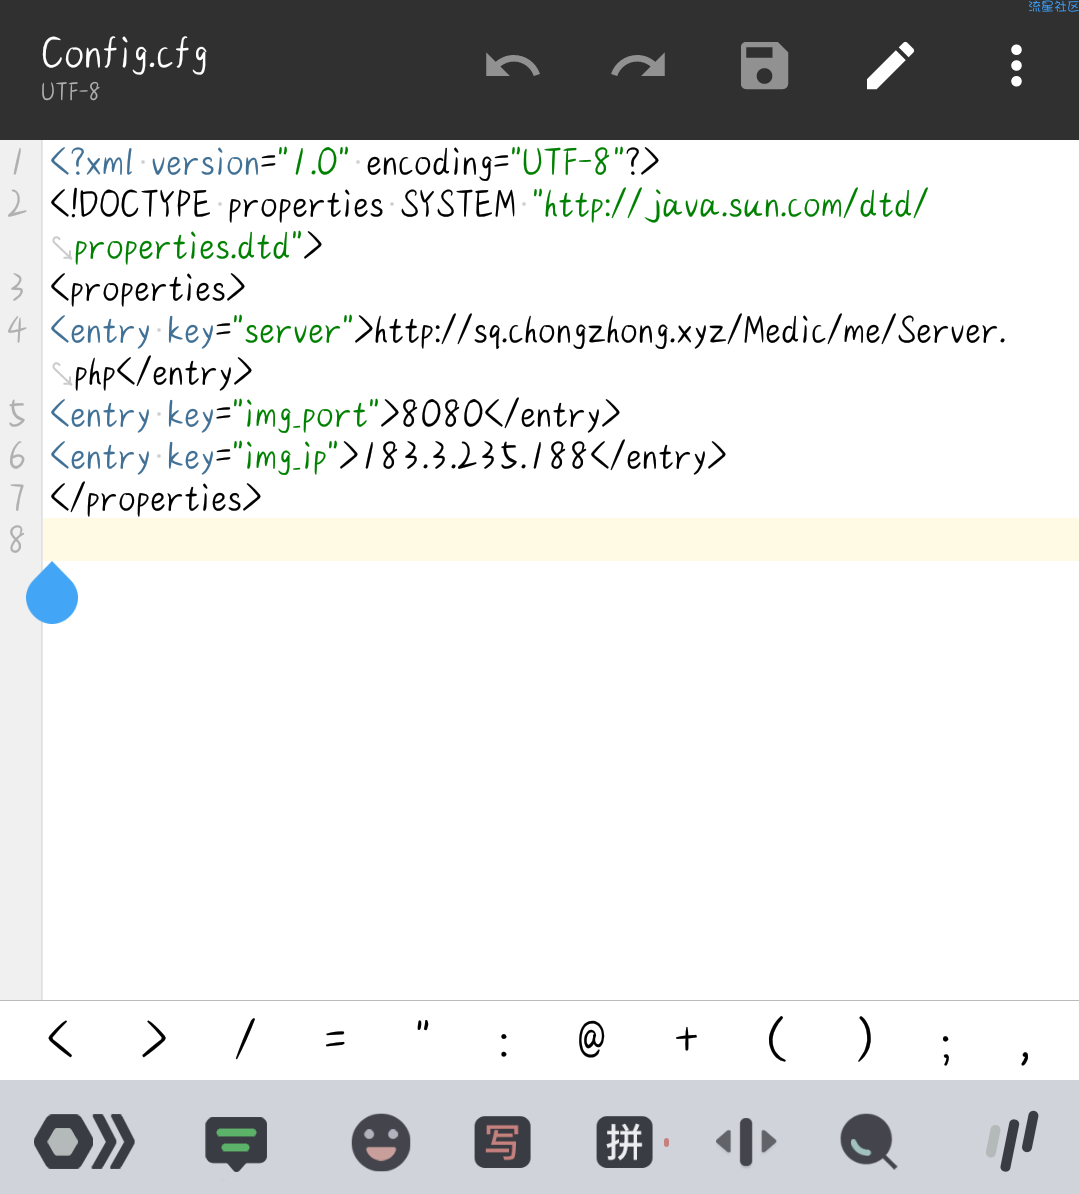
Task: Open the three-dot overflow menu
Action: 1016,66
